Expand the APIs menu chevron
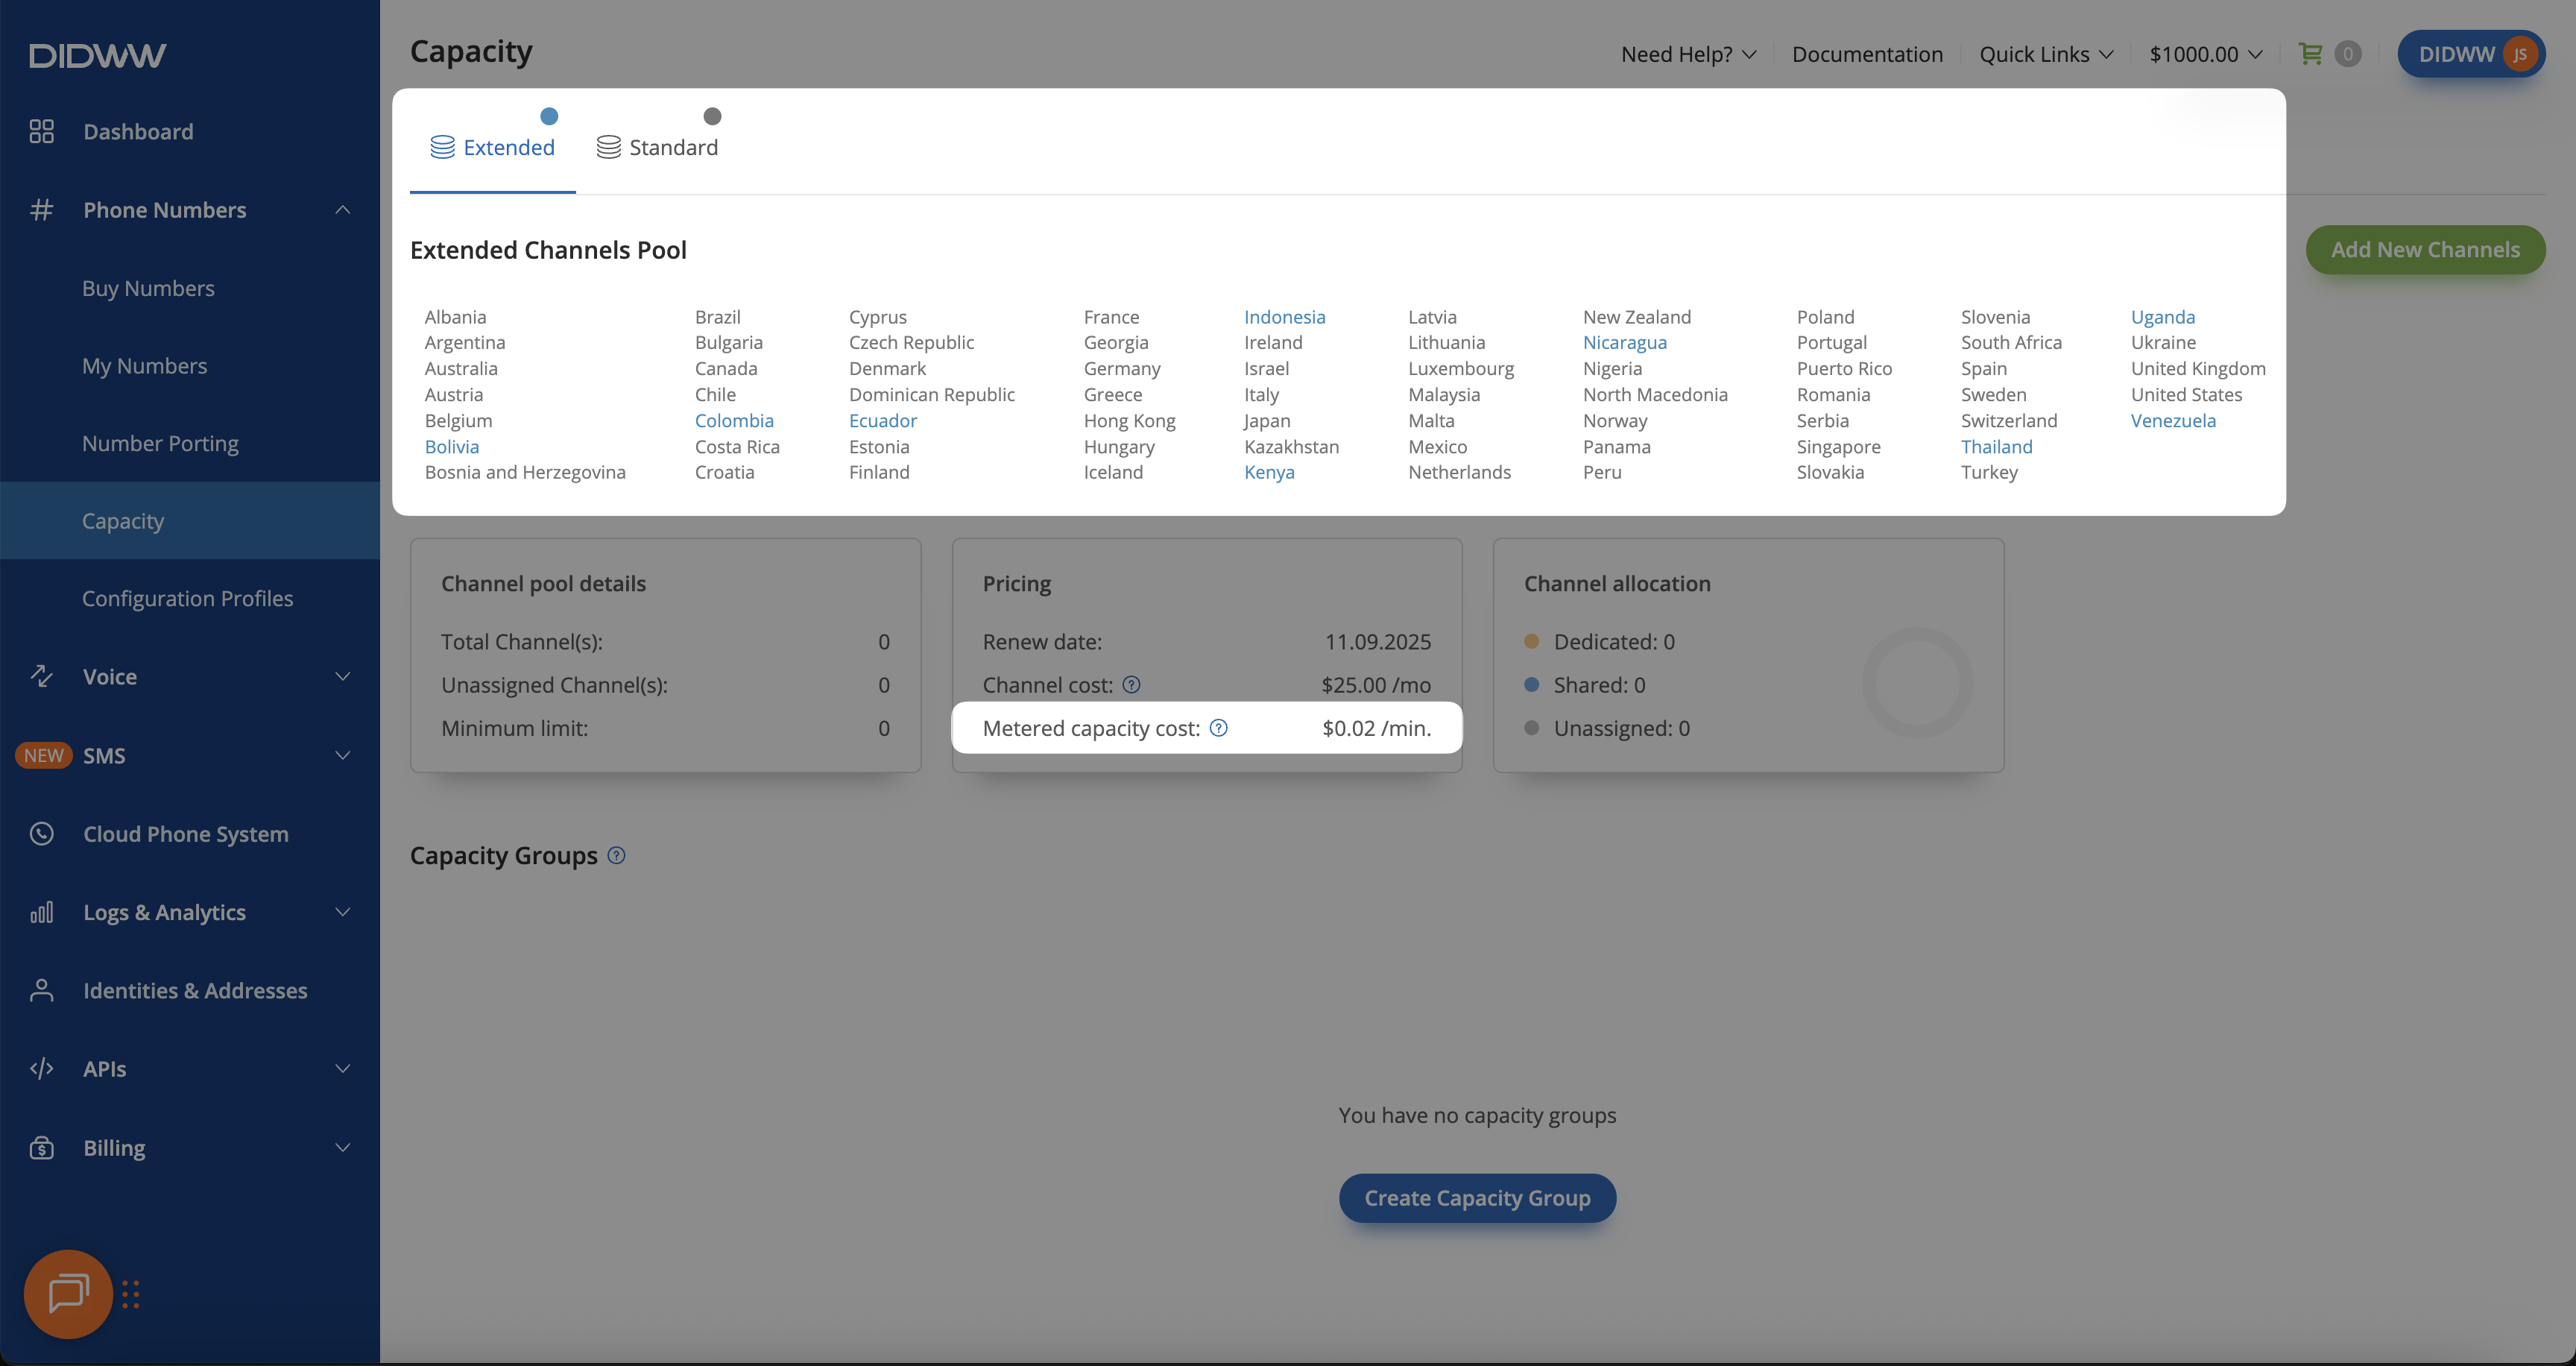The height and width of the screenshot is (1366, 2576). point(342,1068)
